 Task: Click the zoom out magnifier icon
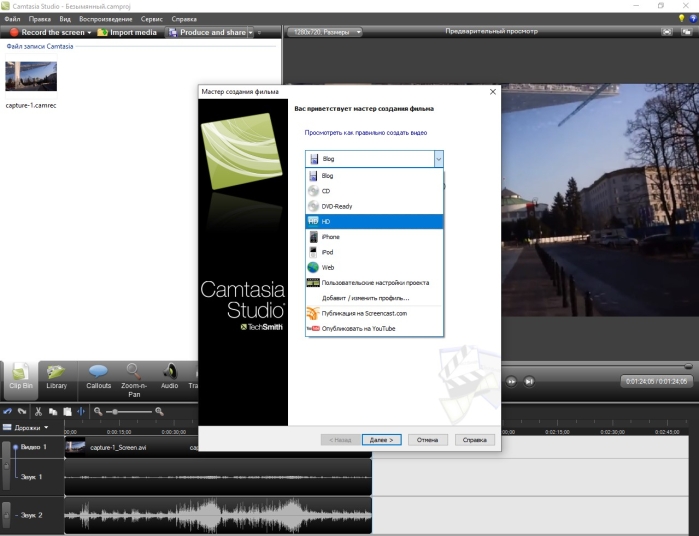click(x=98, y=411)
